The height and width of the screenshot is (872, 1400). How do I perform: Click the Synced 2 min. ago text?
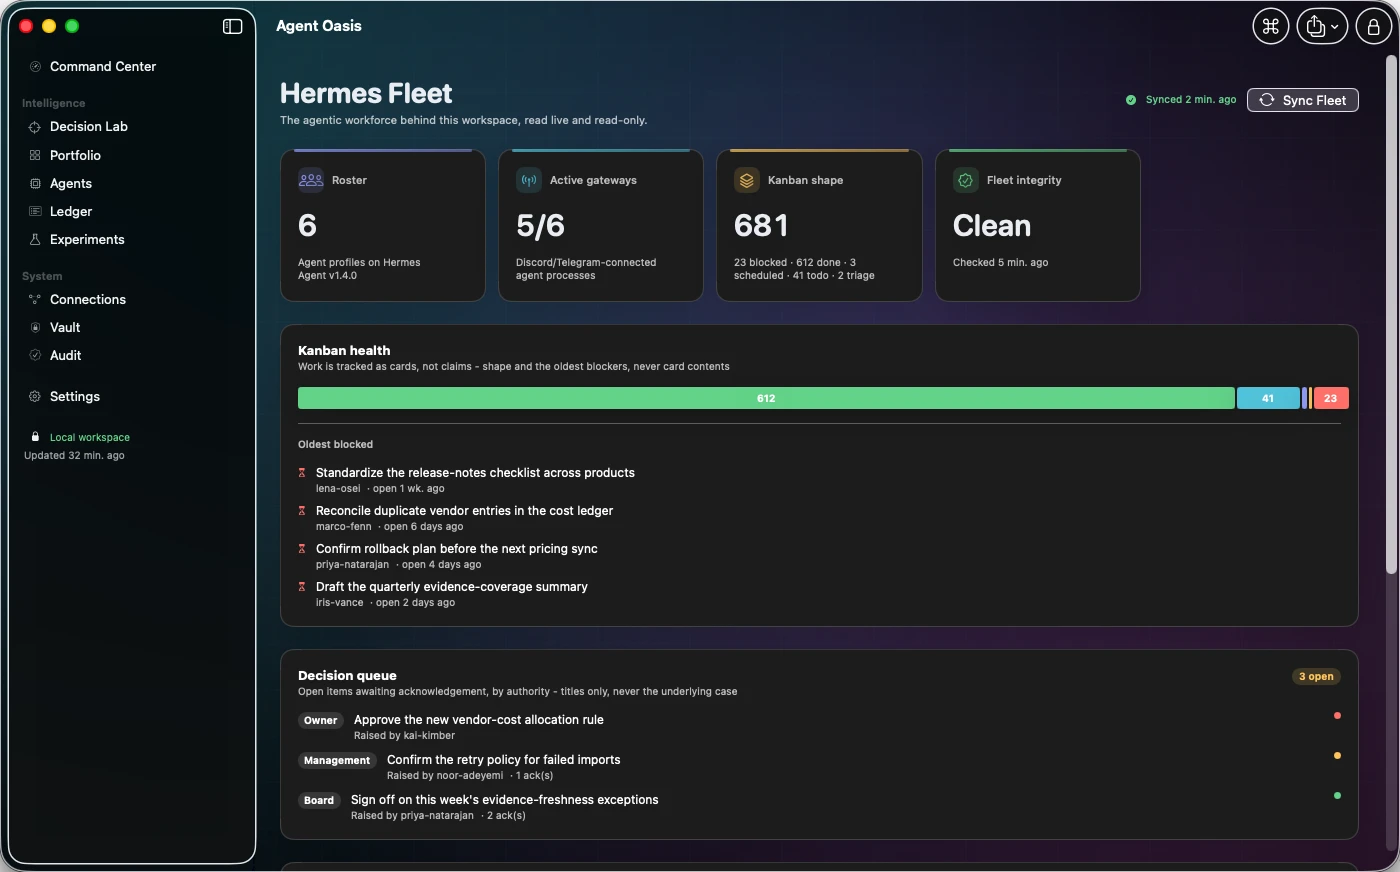[x=1191, y=100]
